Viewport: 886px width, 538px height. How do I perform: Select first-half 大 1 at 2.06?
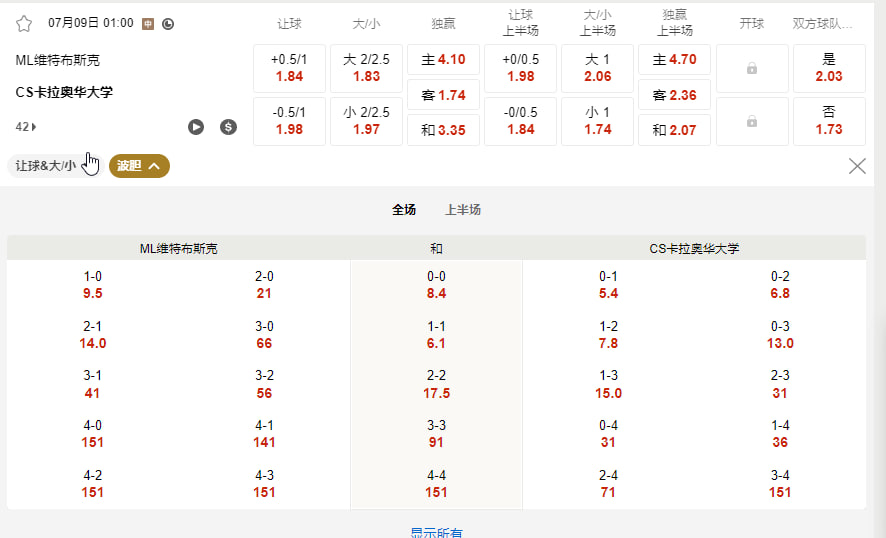click(x=597, y=68)
